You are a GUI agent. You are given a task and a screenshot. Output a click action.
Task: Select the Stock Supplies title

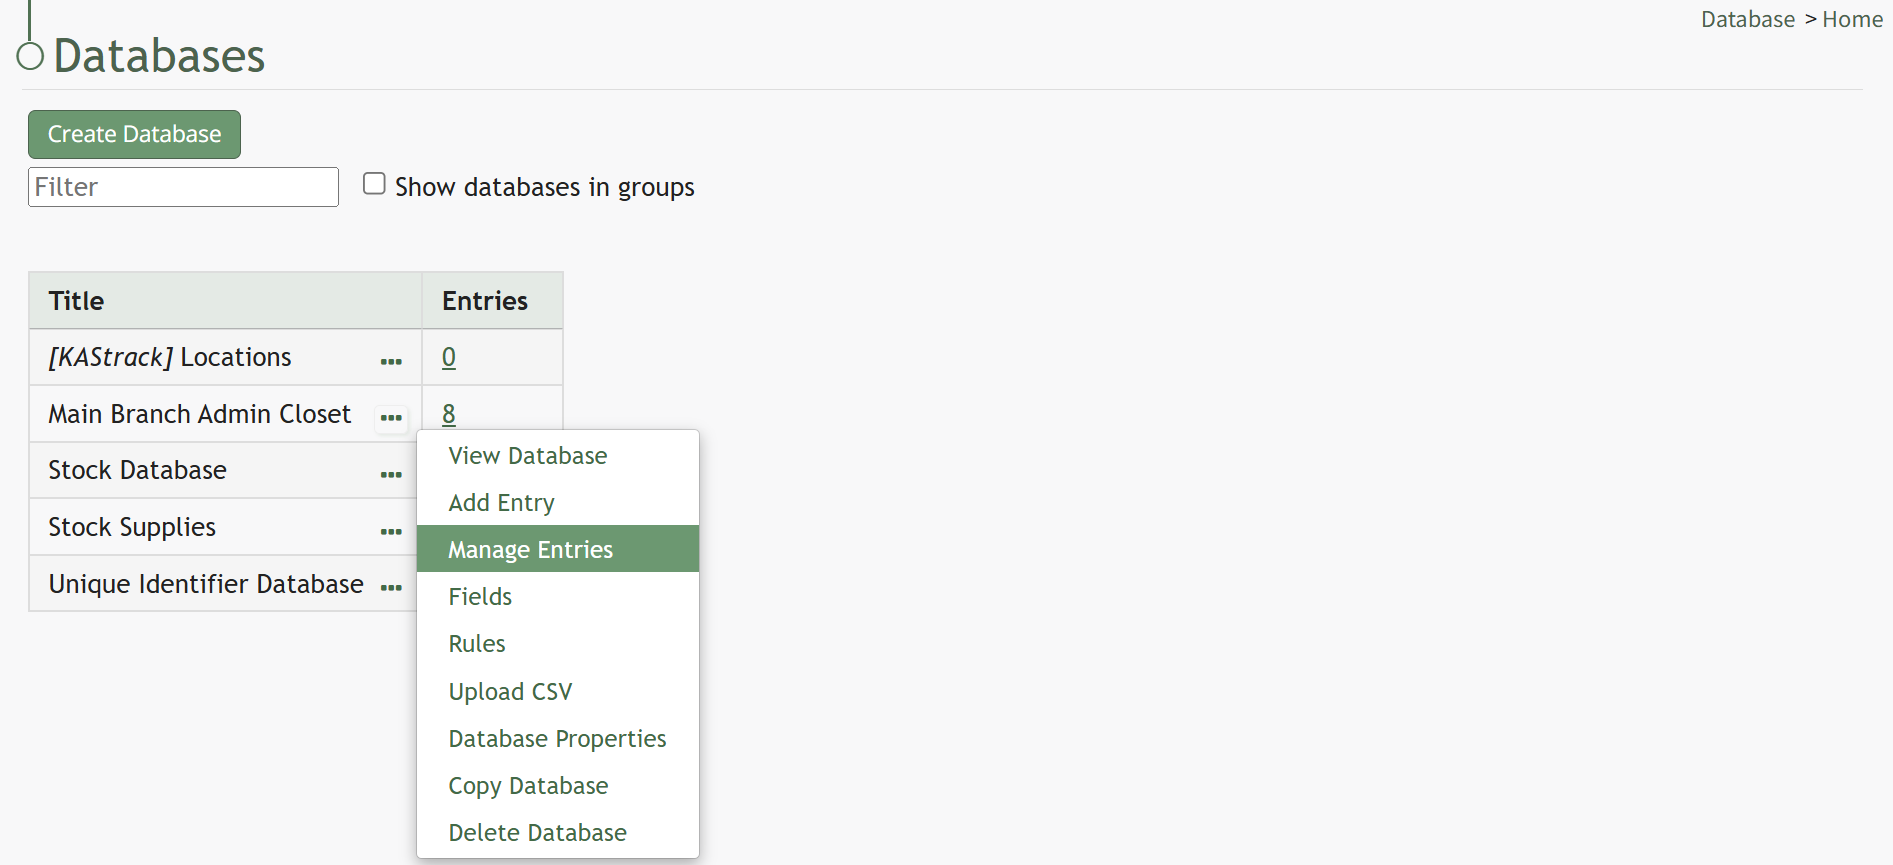132,527
